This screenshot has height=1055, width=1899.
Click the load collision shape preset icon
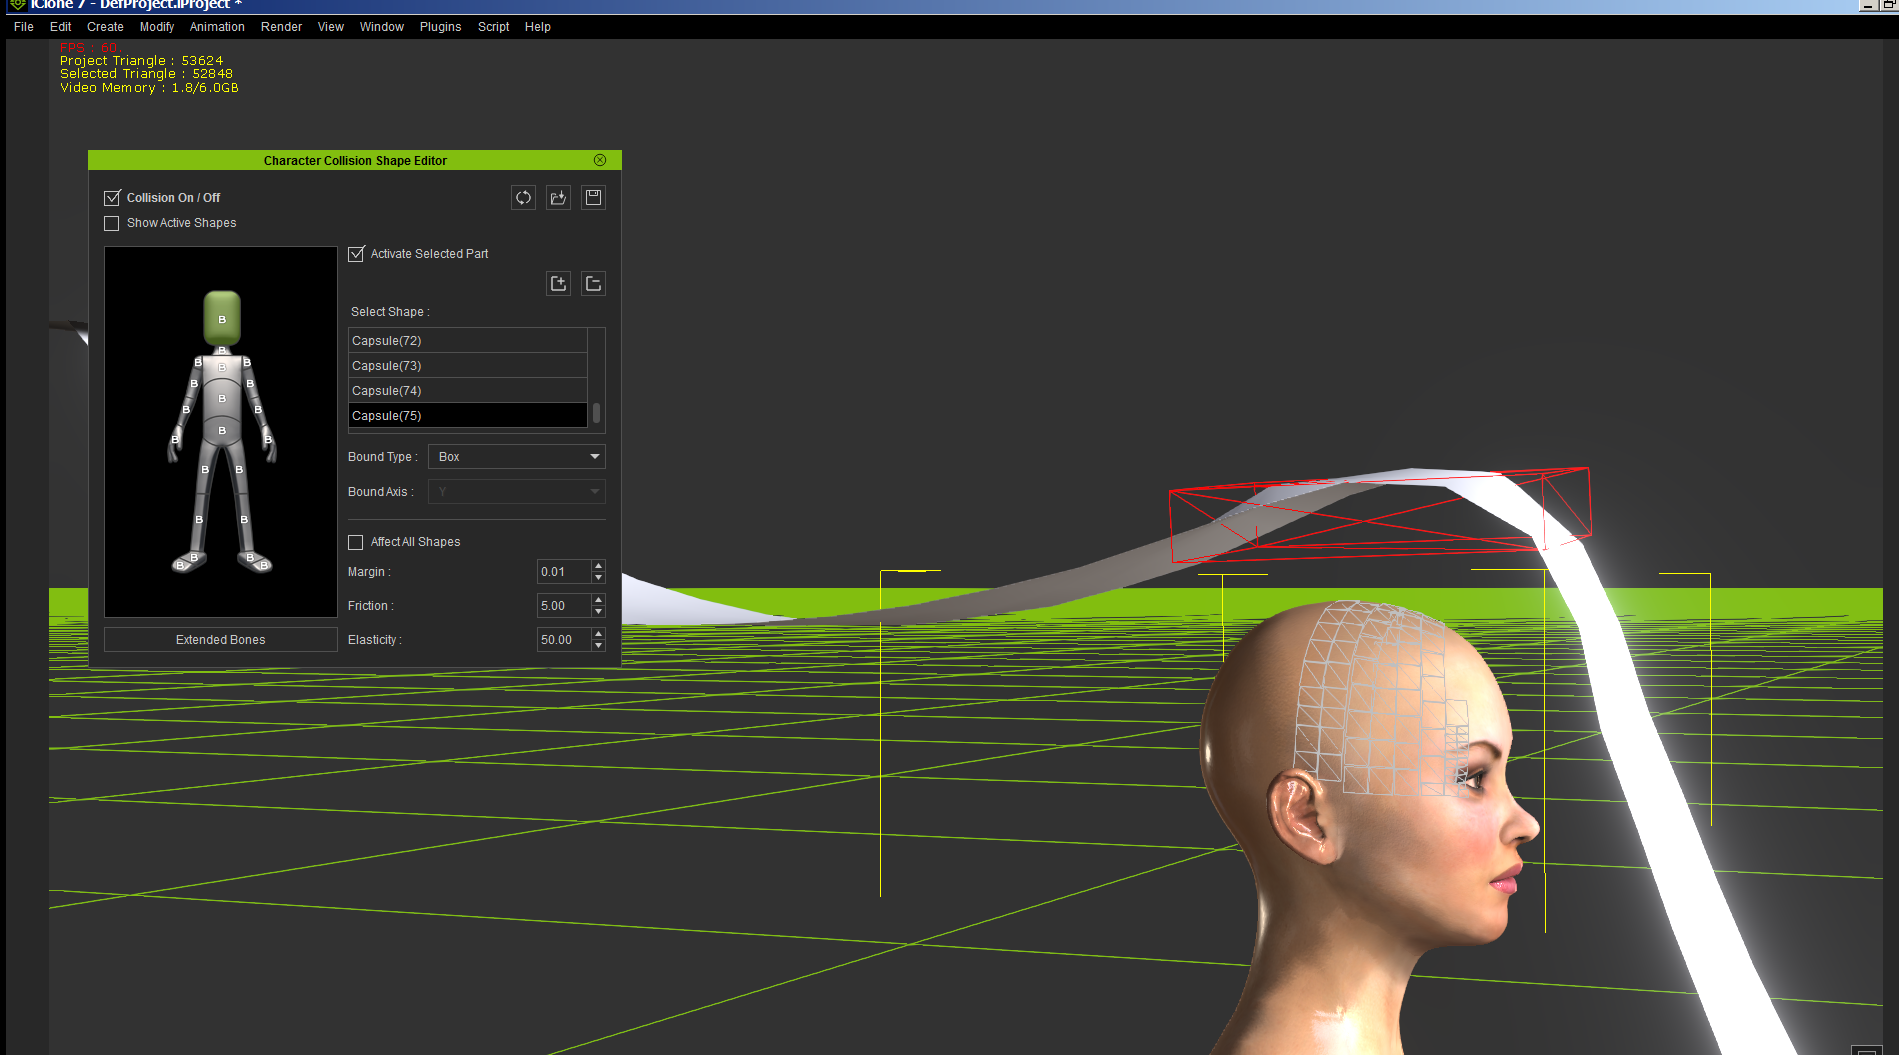[558, 198]
